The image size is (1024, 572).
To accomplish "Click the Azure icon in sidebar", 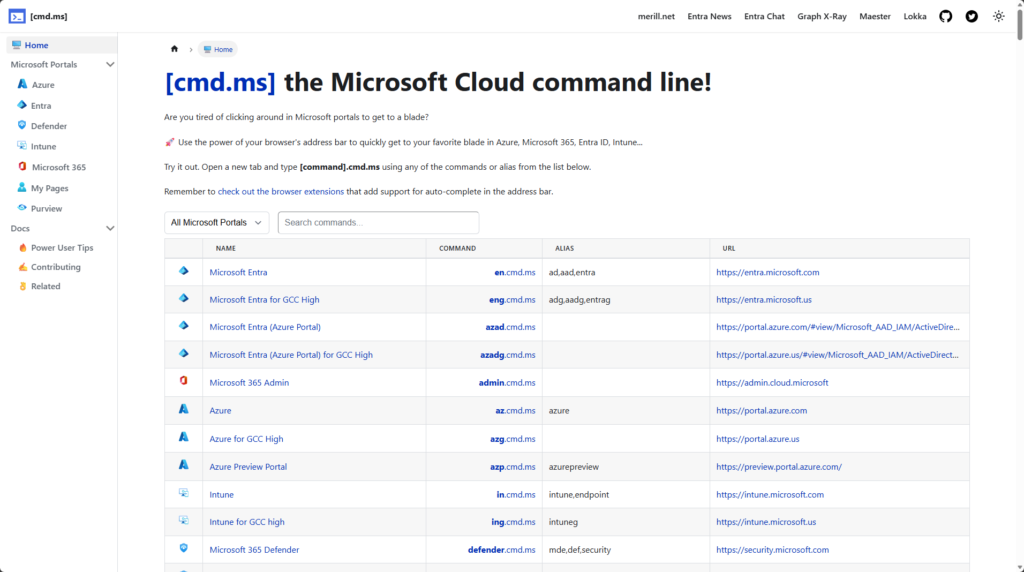I will pos(22,84).
